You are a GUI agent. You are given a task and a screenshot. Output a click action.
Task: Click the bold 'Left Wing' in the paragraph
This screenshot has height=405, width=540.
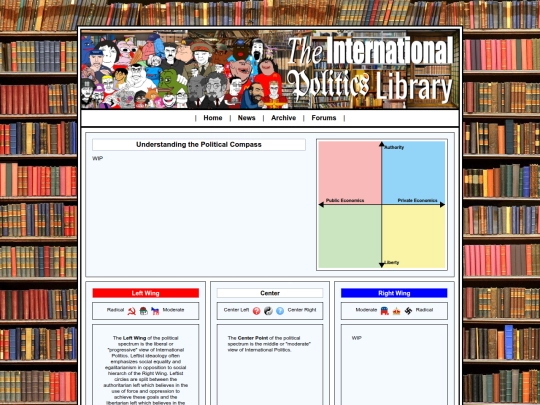point(134,338)
